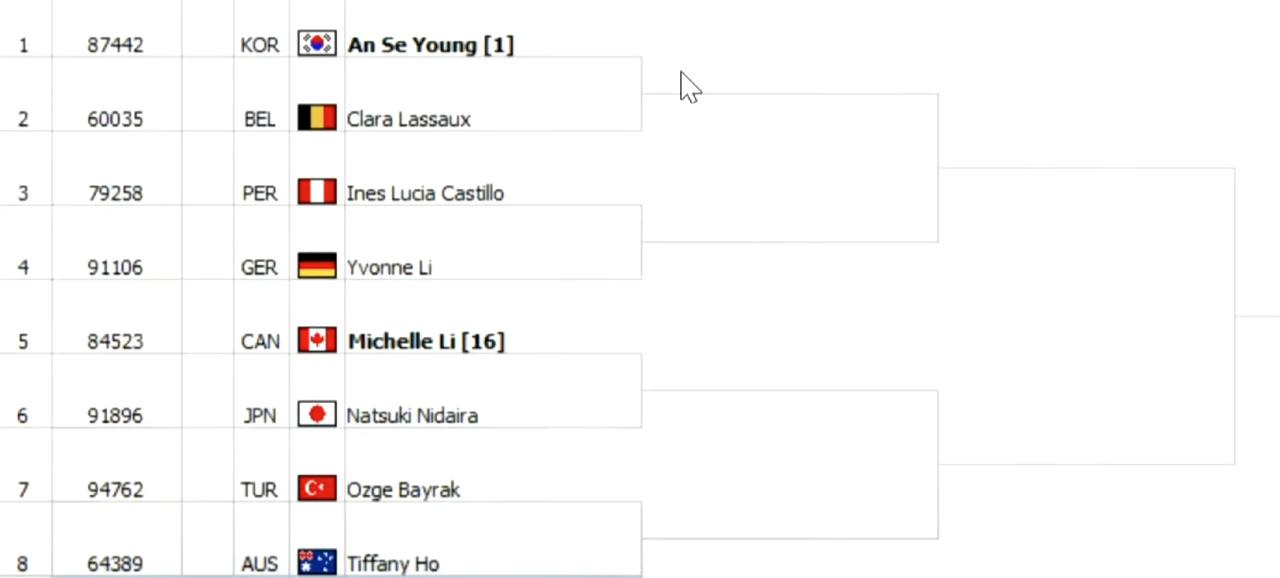The width and height of the screenshot is (1280, 578).
Task: Click the South Korea flag icon
Action: tap(317, 44)
